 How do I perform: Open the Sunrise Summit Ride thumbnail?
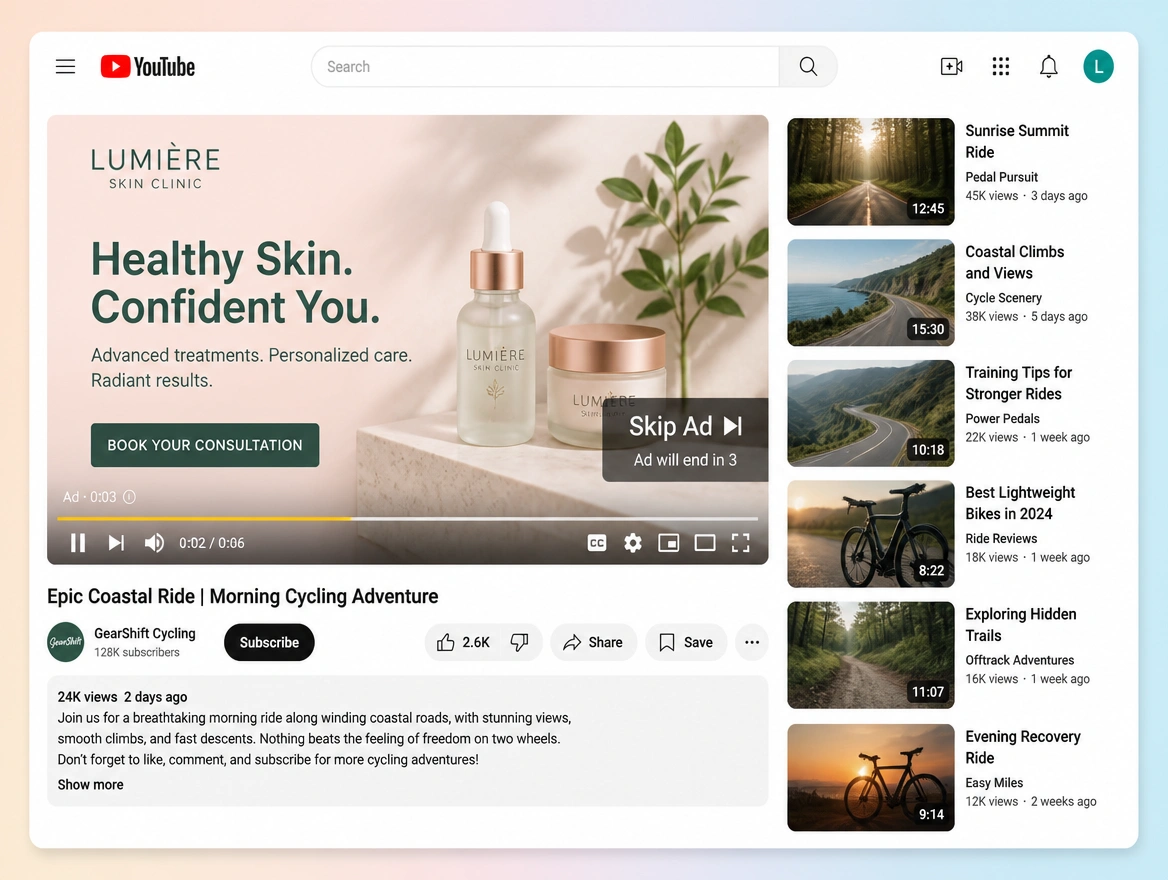point(871,171)
